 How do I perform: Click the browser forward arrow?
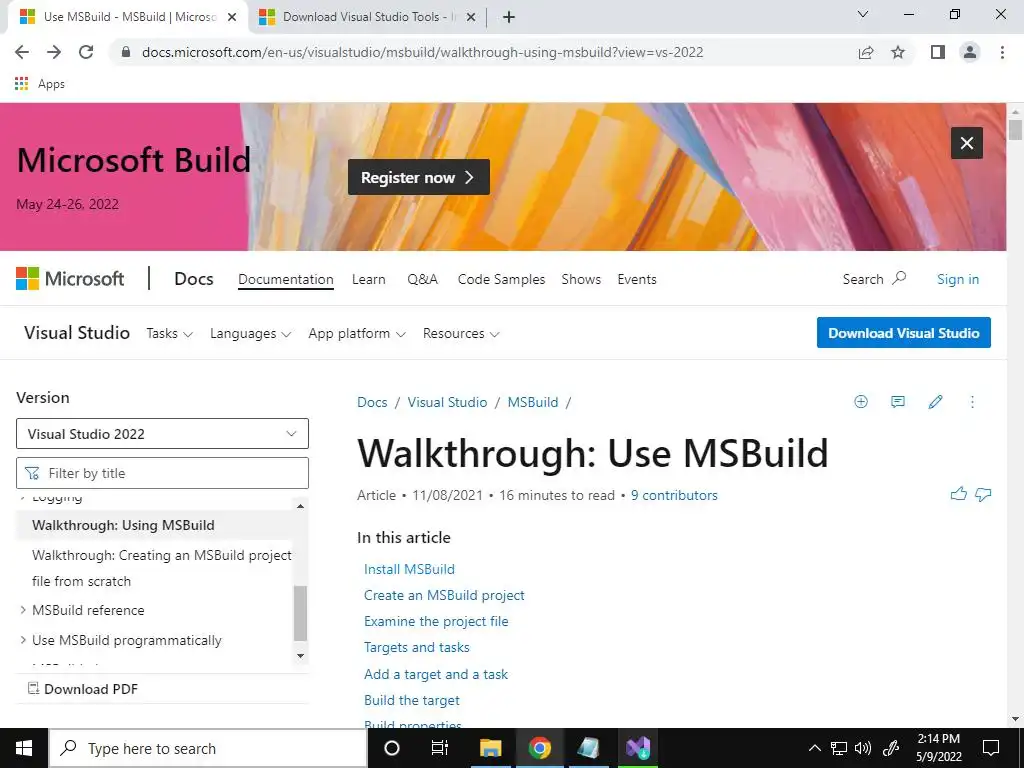point(54,52)
